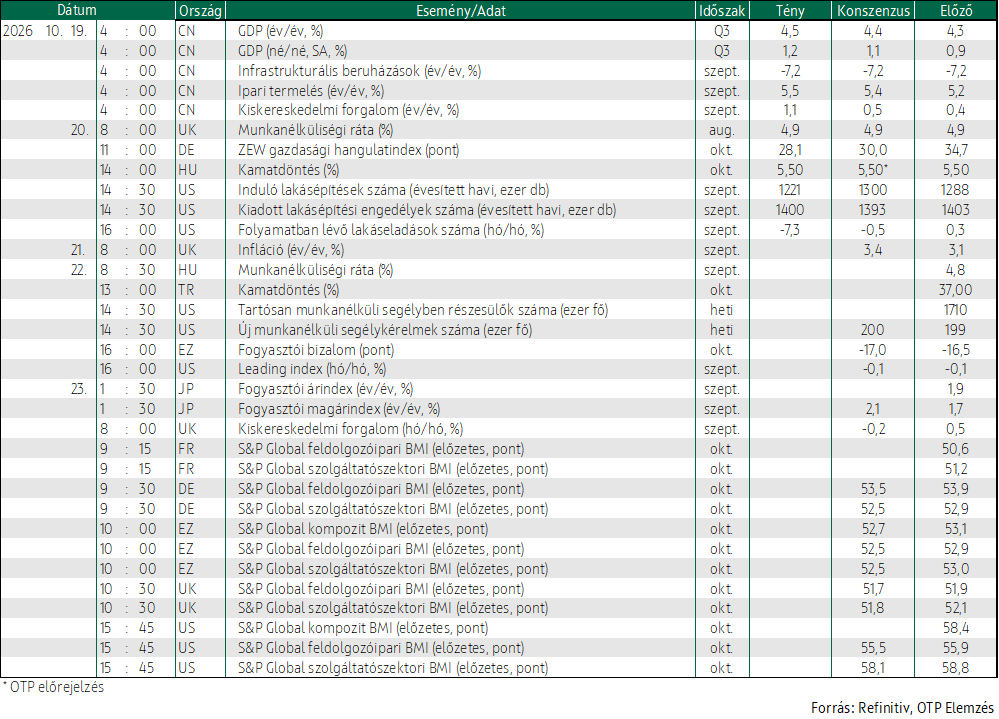
Task: Click the Előző column header
Action: pyautogui.click(x=956, y=10)
